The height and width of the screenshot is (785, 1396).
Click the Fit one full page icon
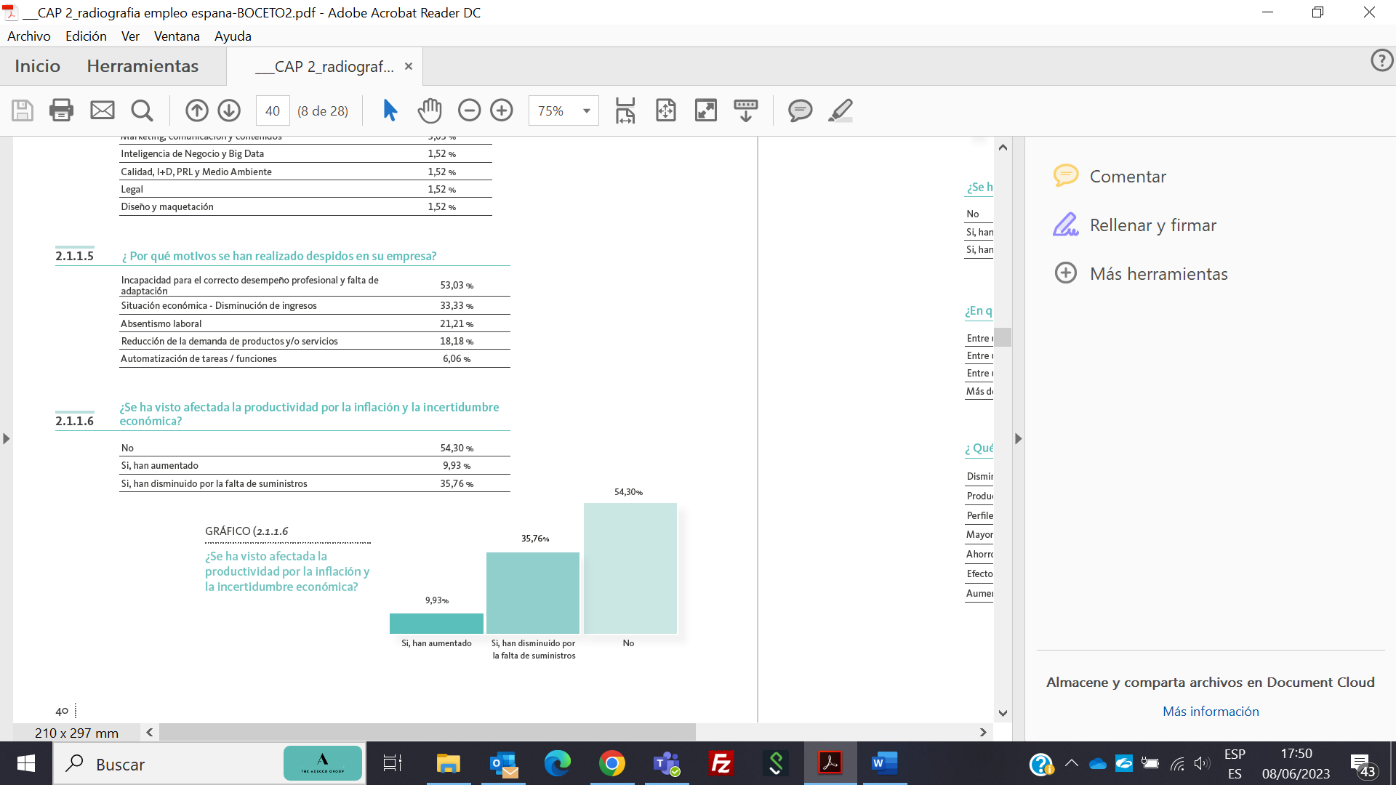pyautogui.click(x=666, y=110)
